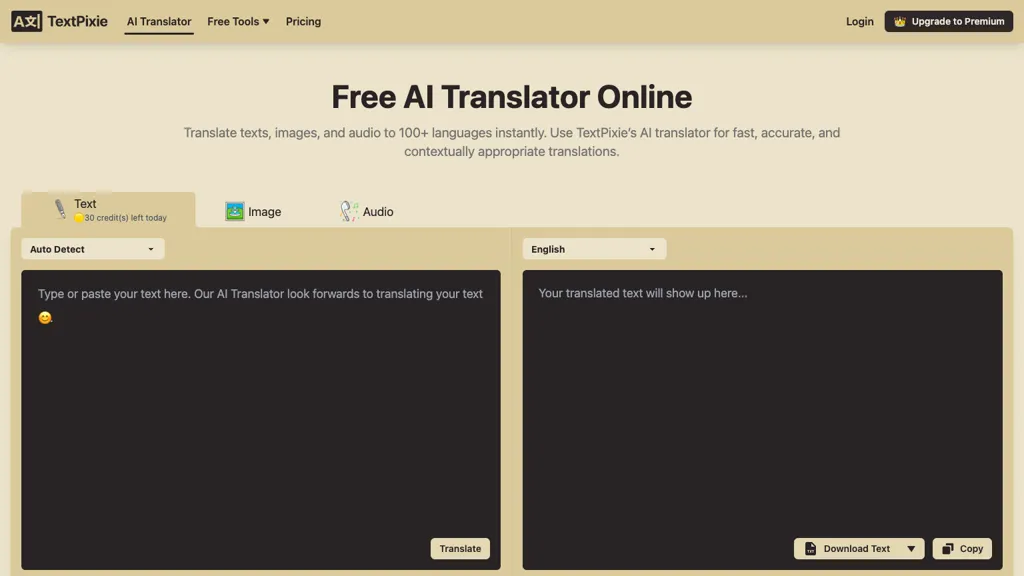This screenshot has width=1024, height=576.
Task: Click the picture icon beside Image
Action: 235,211
